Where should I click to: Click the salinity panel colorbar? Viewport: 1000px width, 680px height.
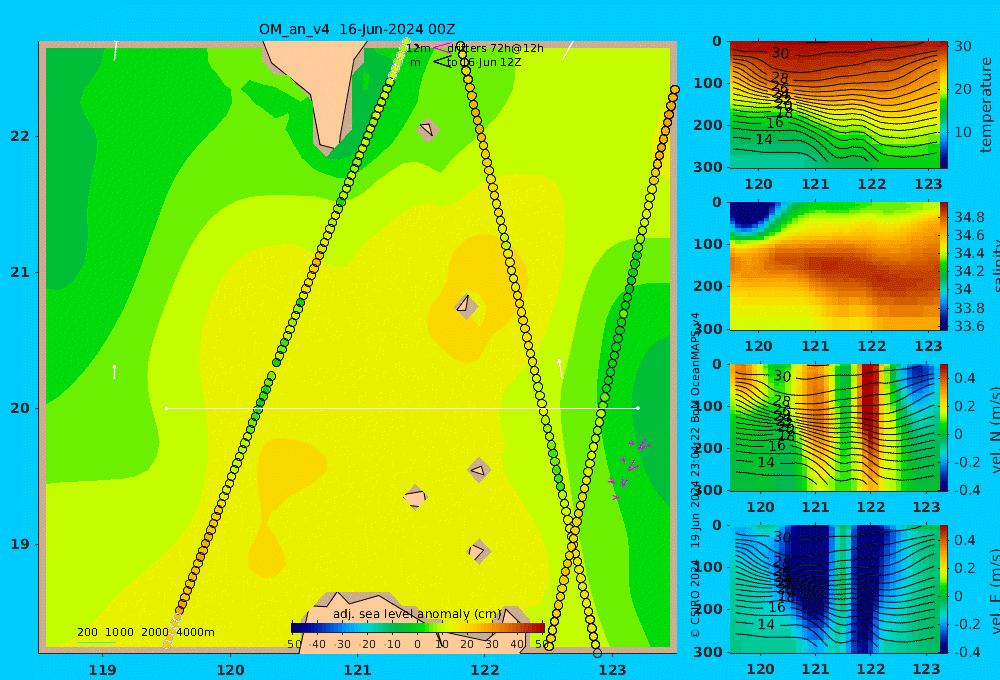[x=944, y=266]
